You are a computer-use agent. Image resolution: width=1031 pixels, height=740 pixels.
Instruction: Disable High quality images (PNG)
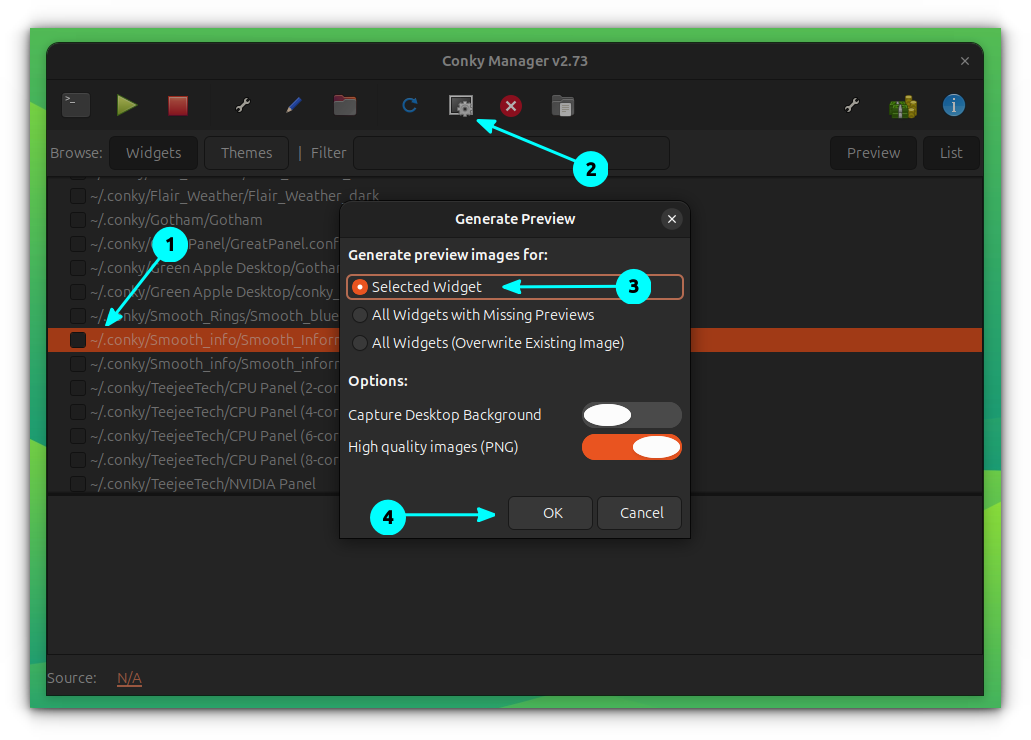(x=631, y=446)
